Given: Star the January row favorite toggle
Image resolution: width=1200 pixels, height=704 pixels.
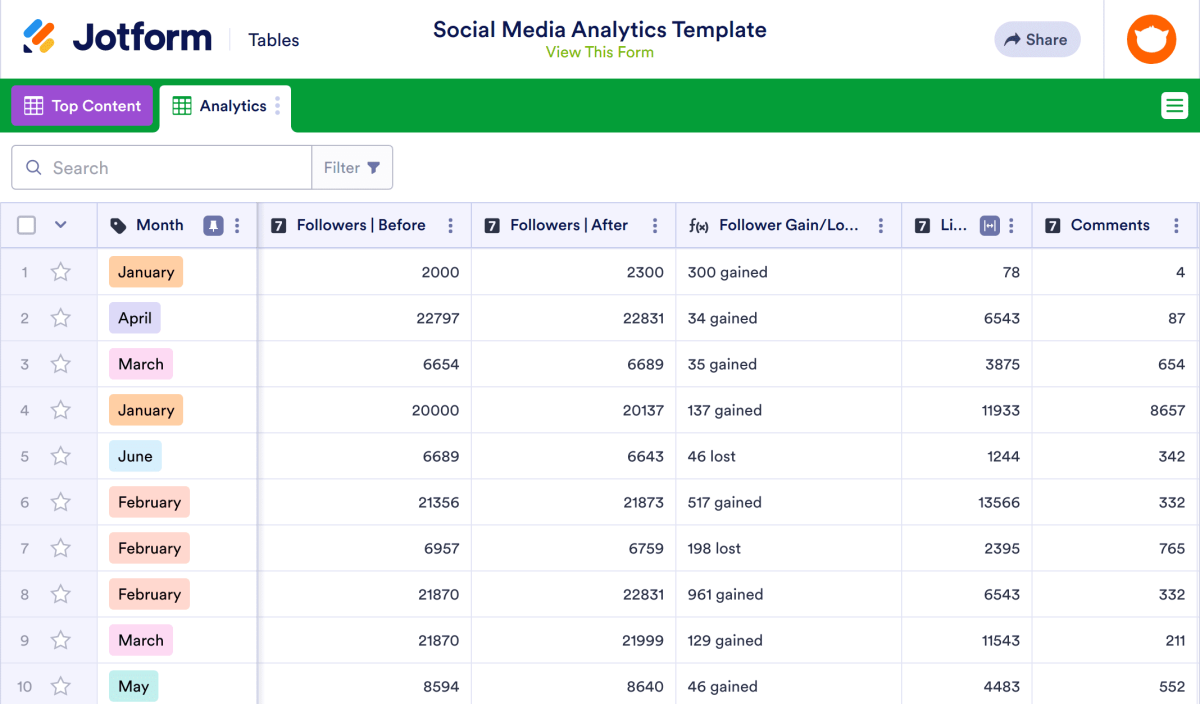Looking at the screenshot, I should point(60,271).
